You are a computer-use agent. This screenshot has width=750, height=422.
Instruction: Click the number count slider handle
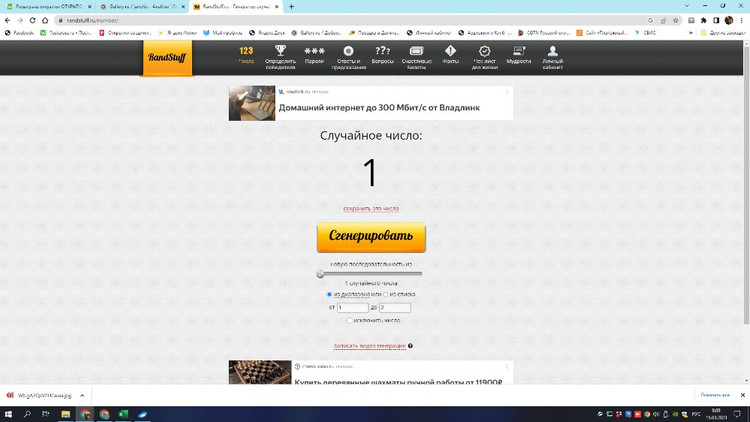321,273
